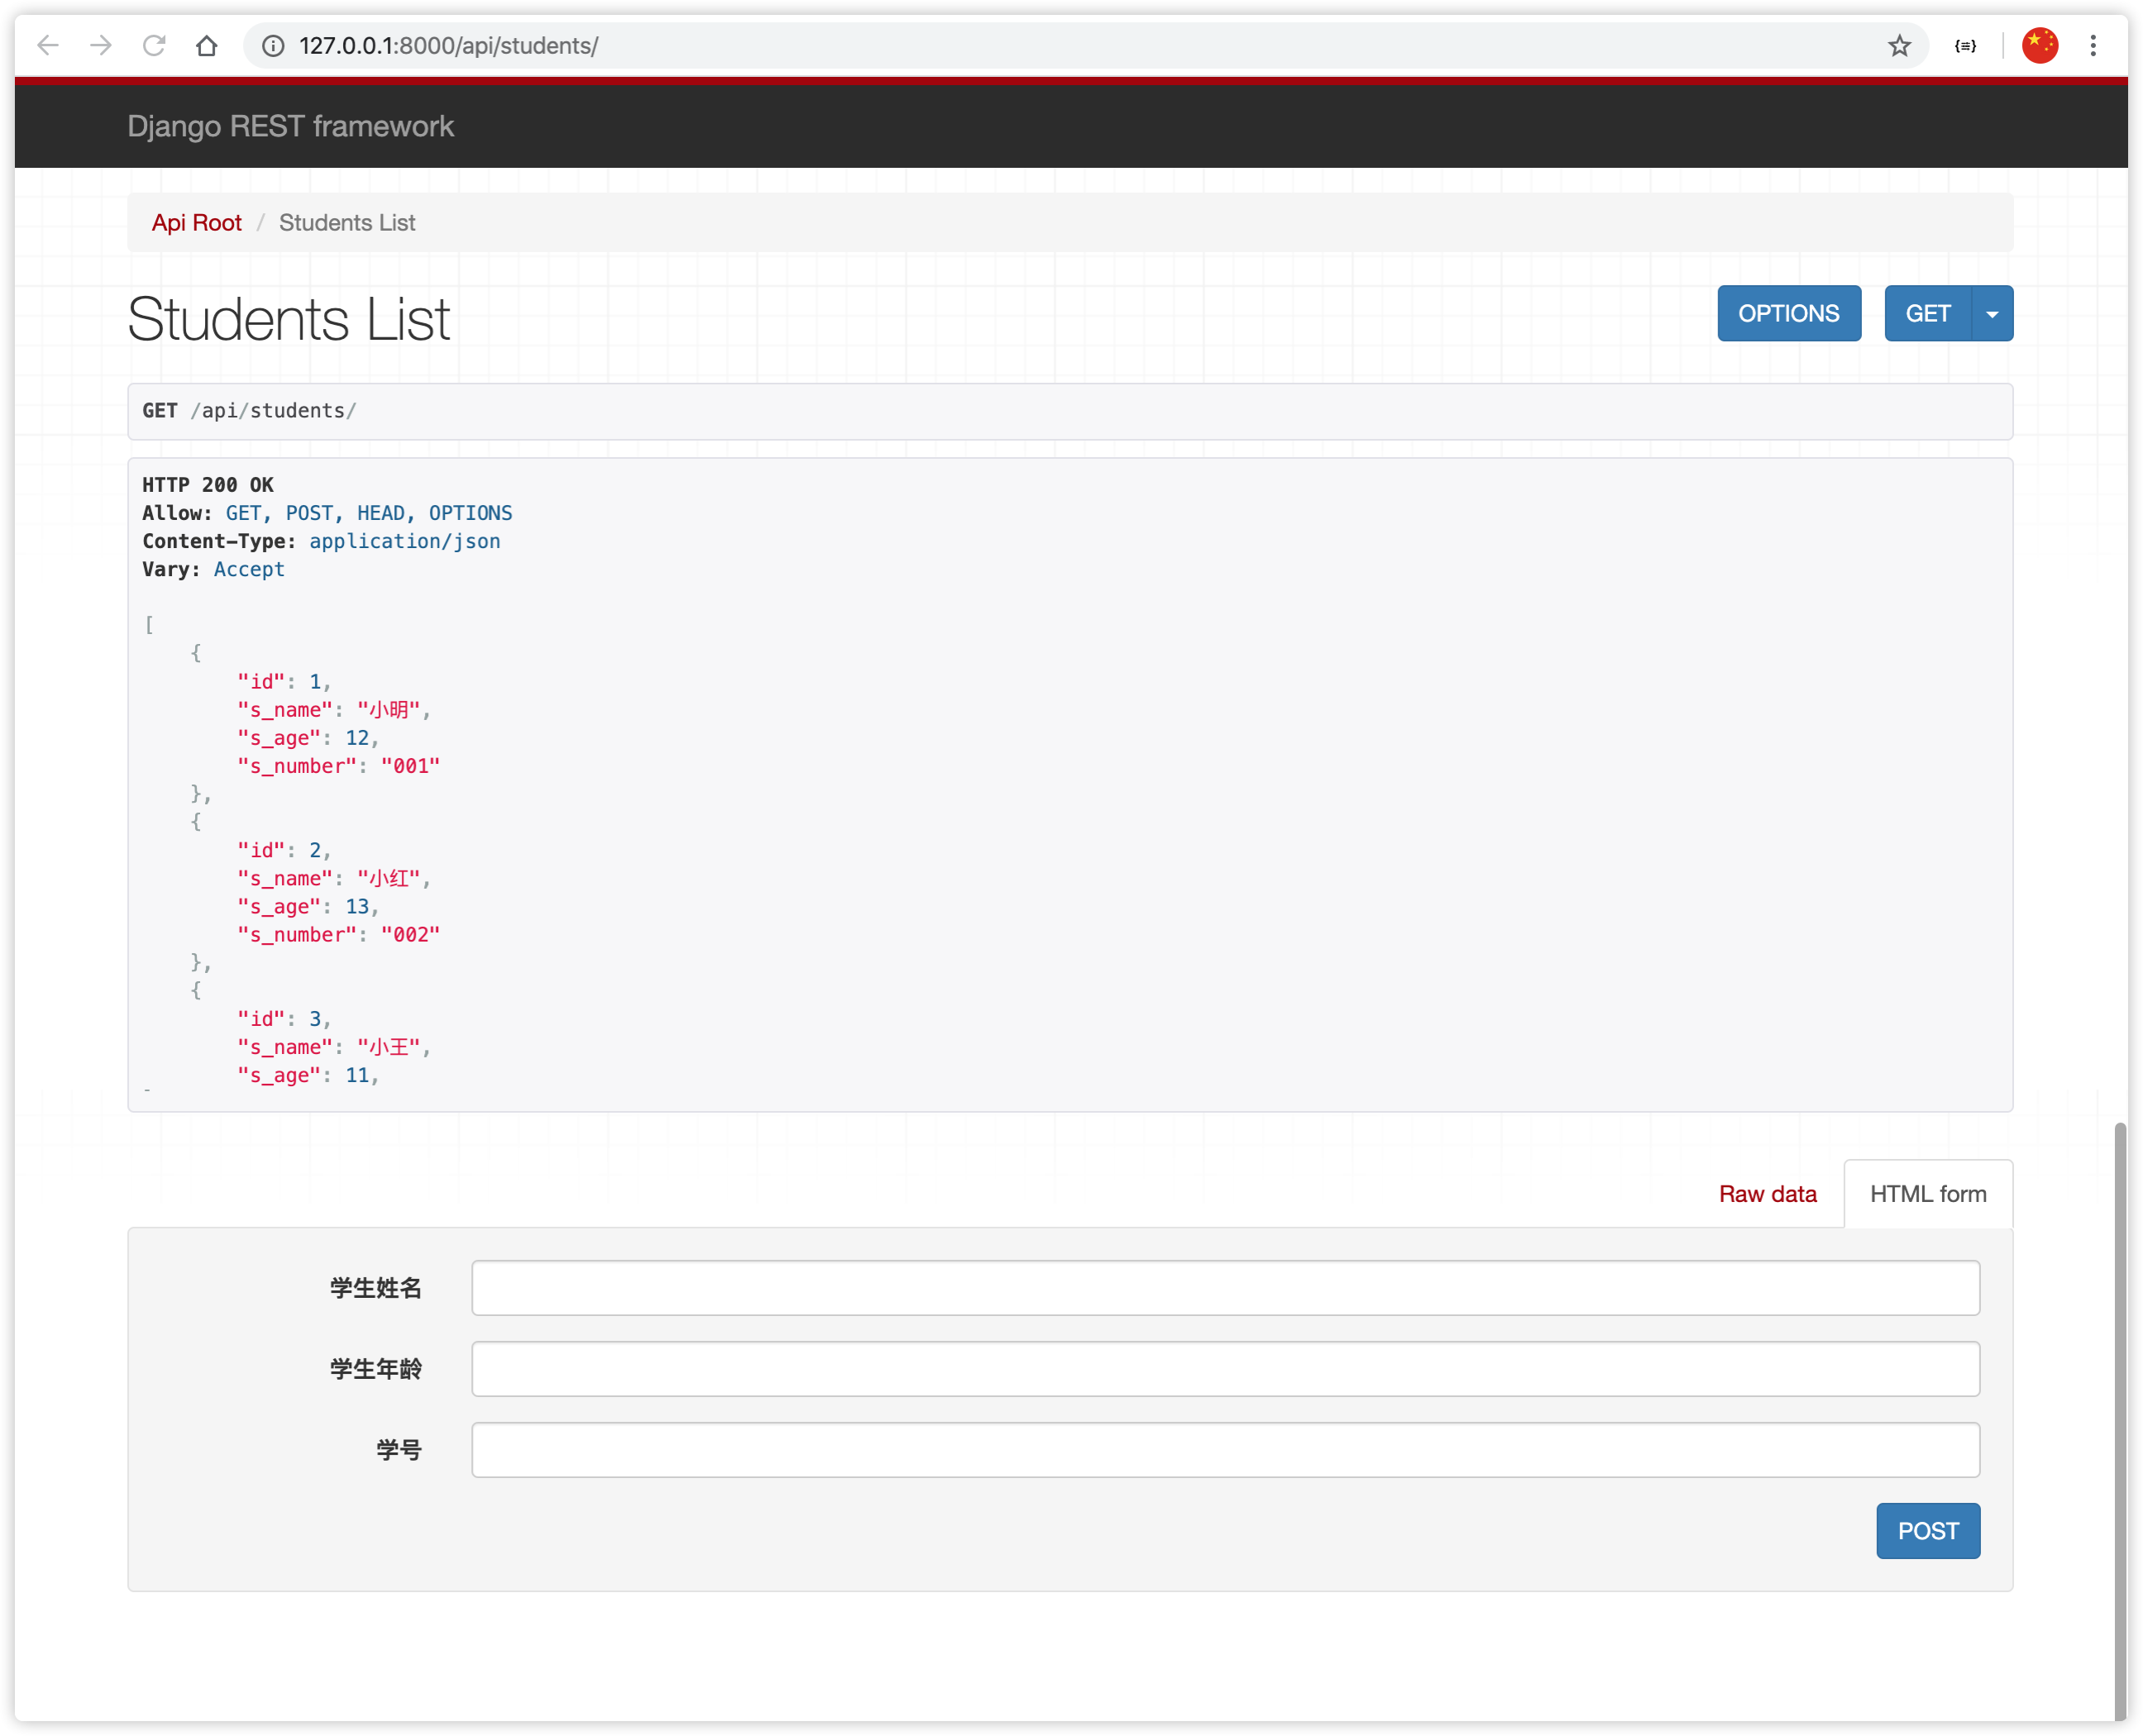Viewport: 2143px width, 1736px height.
Task: Focus the 学生年龄 input field
Action: pos(1225,1369)
